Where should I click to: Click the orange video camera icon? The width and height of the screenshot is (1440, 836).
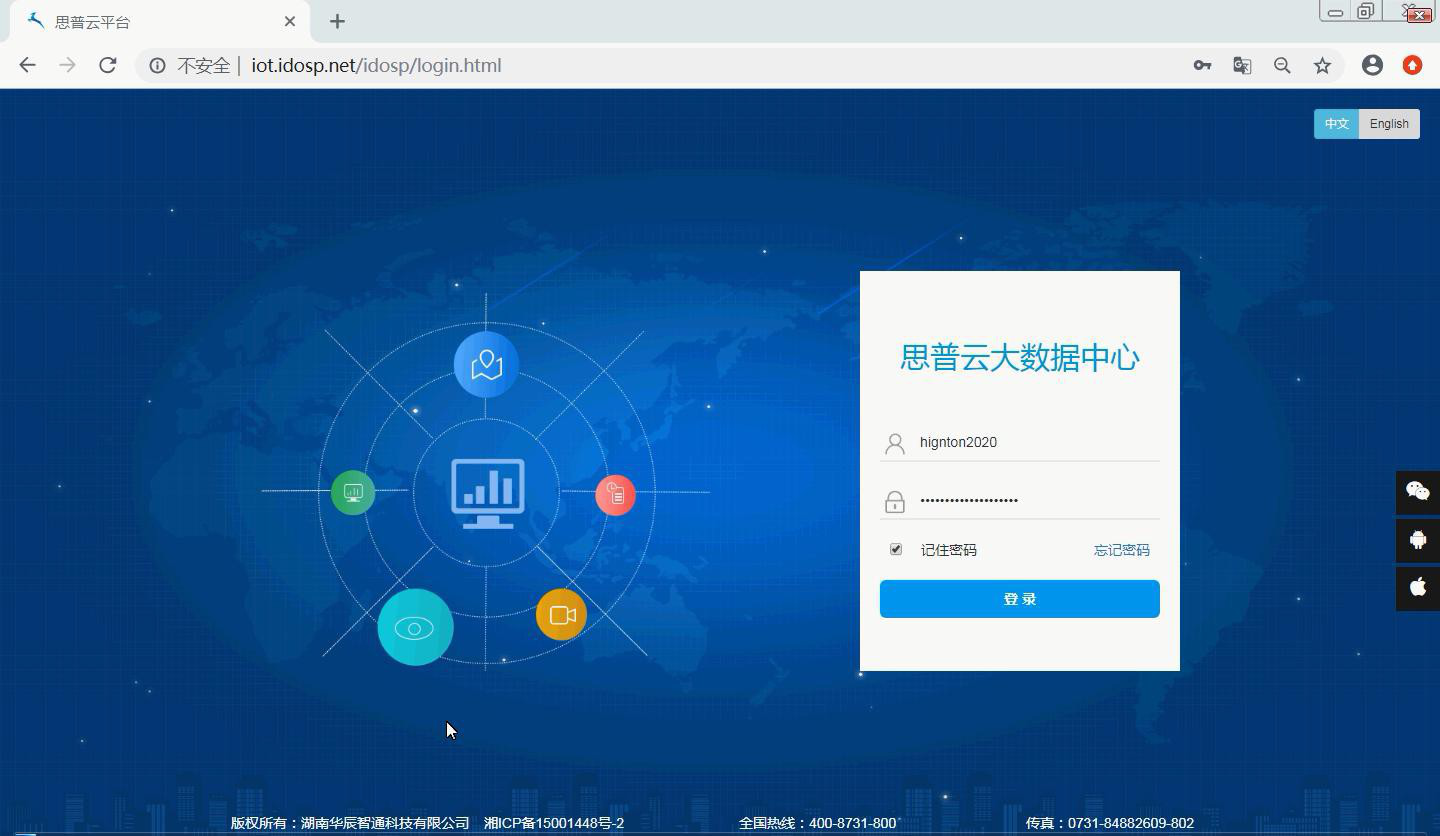tap(561, 615)
